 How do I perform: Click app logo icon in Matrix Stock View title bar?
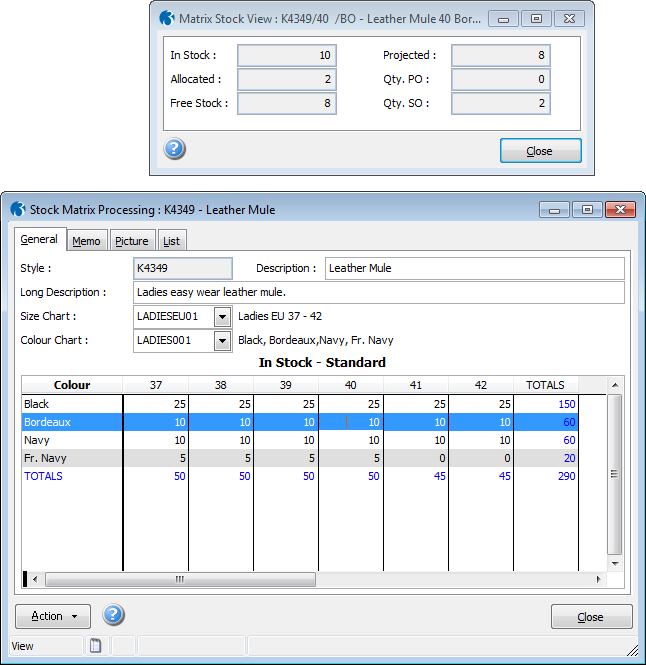click(x=167, y=18)
